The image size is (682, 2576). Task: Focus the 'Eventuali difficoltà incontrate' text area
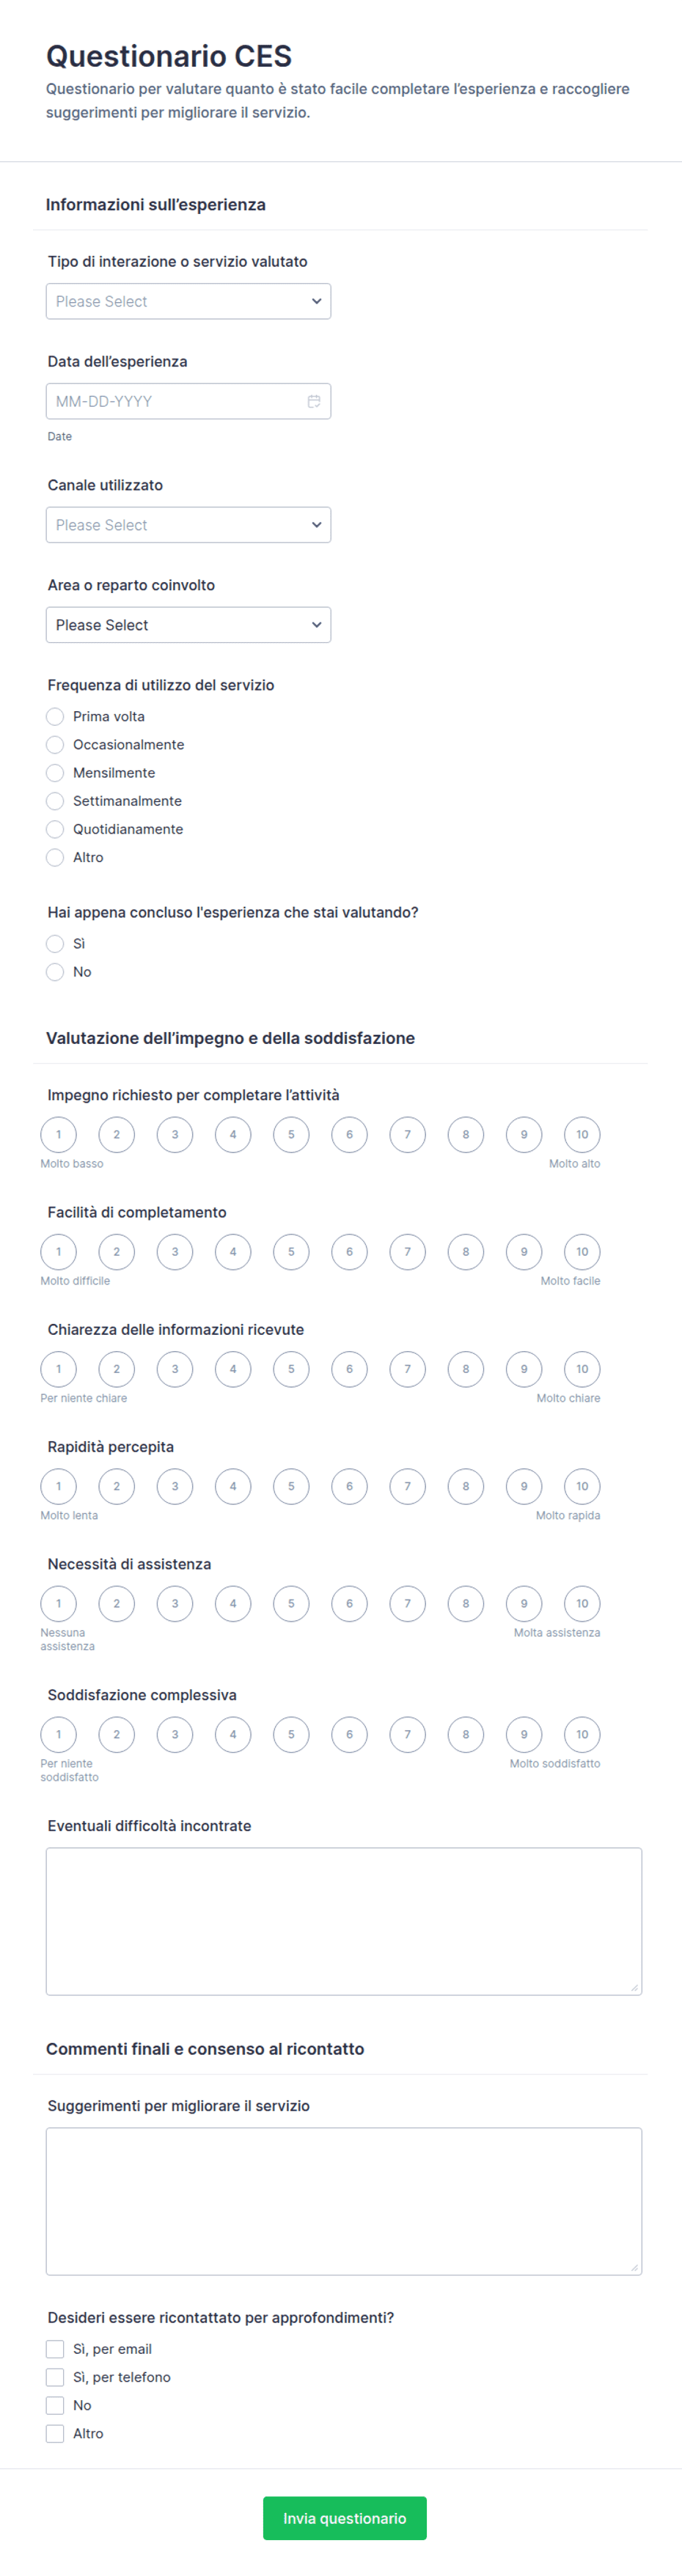344,1921
